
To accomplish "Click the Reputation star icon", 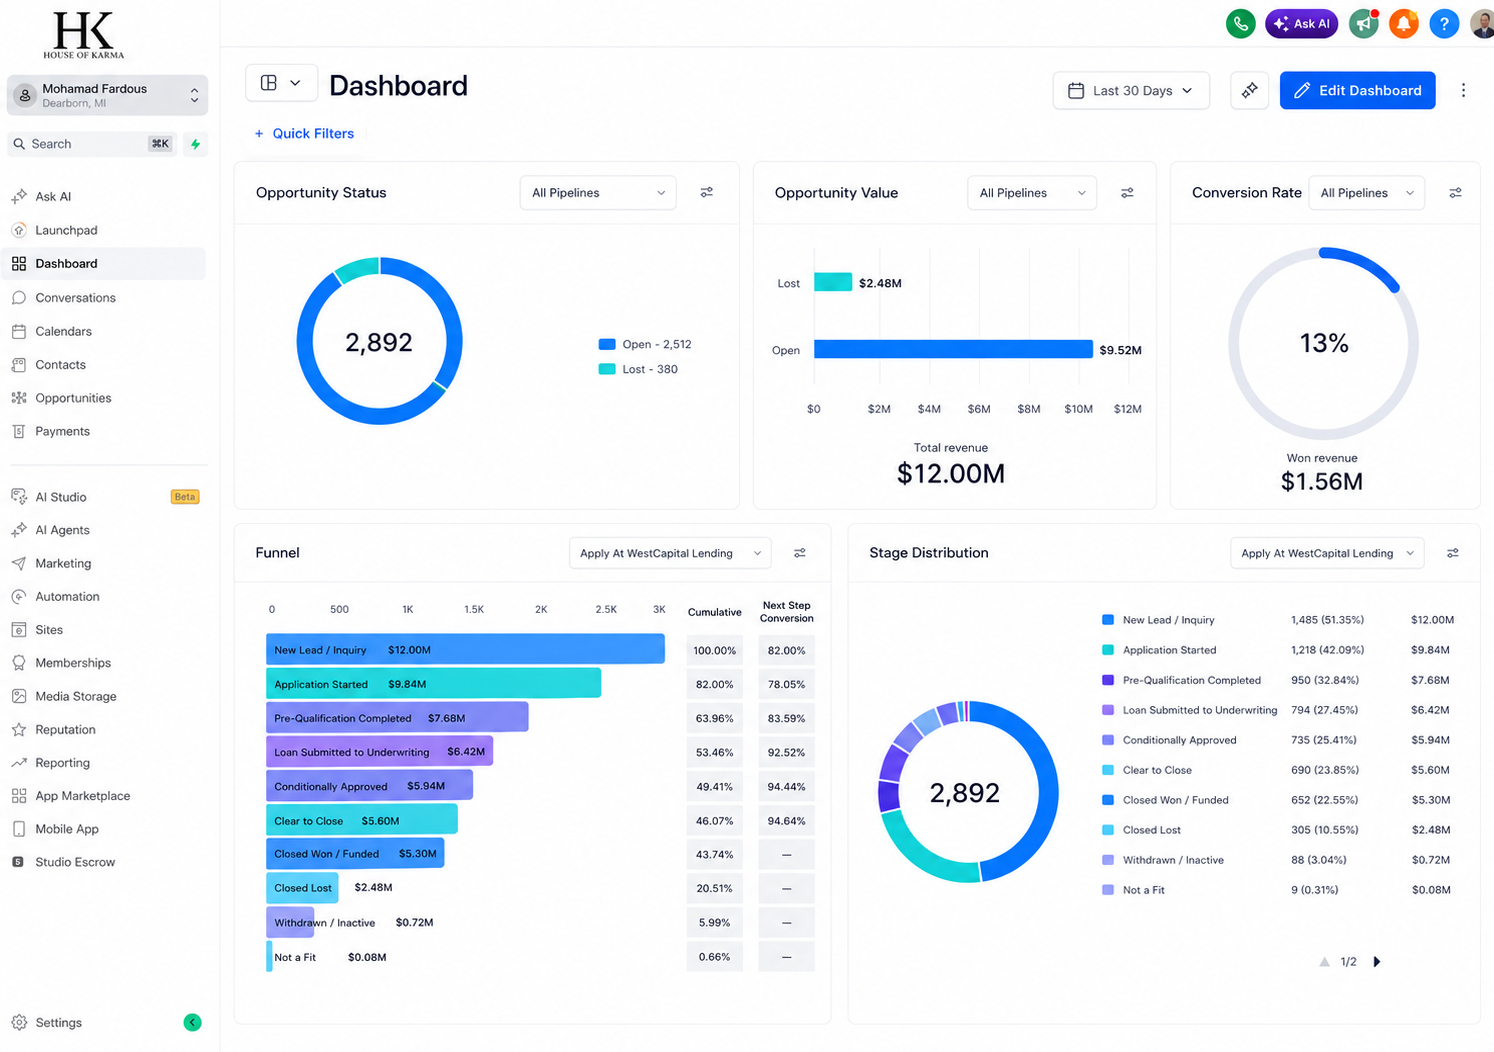I will point(19,730).
